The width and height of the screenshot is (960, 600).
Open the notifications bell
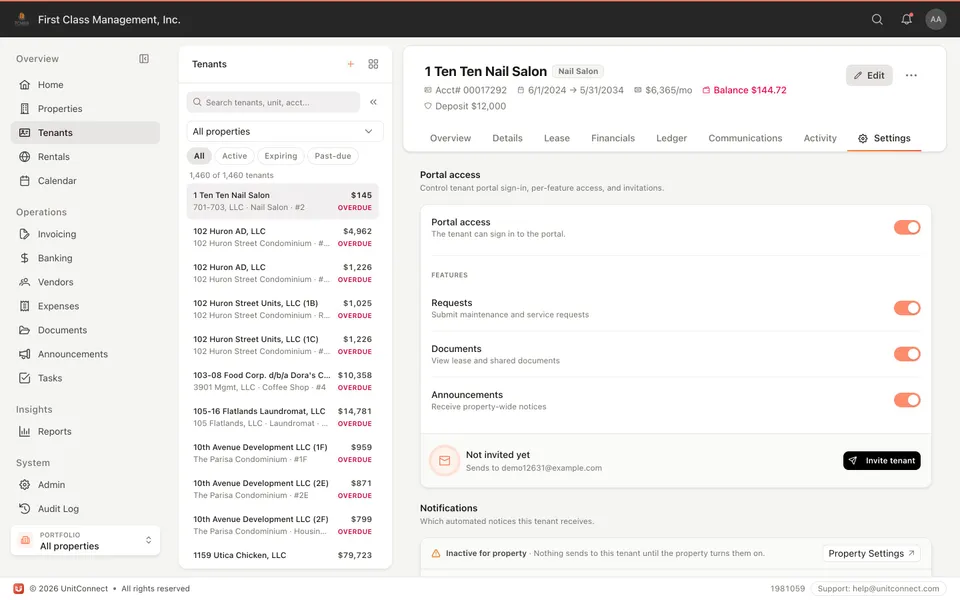coord(907,20)
